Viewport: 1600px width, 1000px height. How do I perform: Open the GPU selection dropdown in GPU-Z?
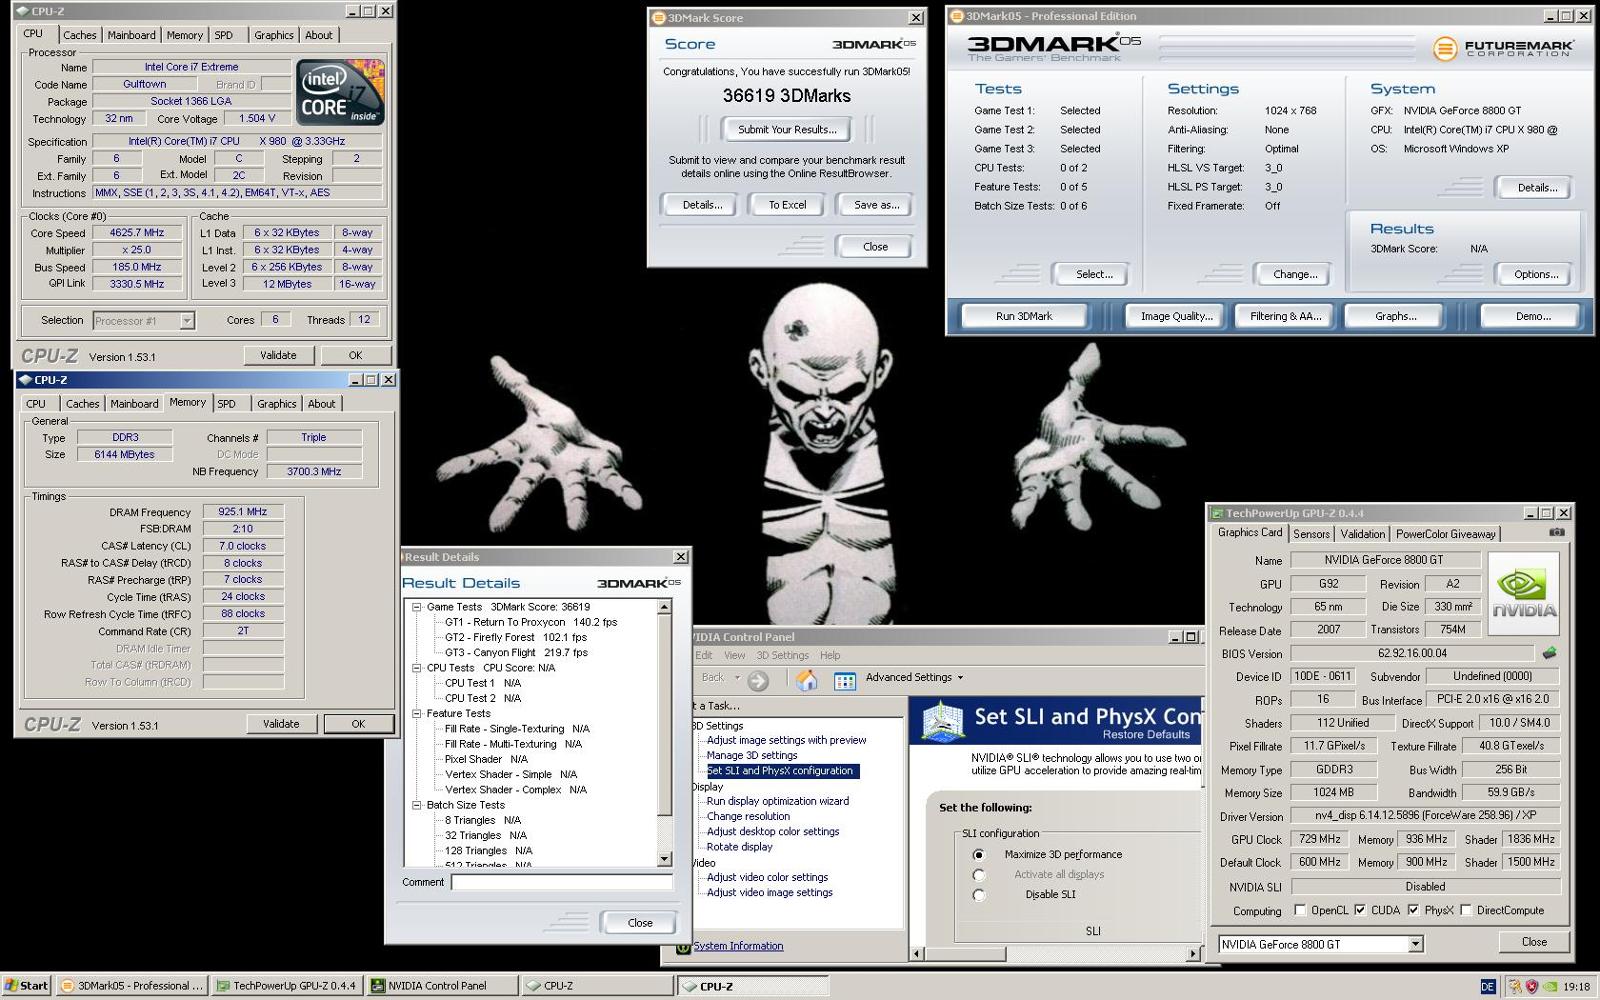pos(1415,944)
